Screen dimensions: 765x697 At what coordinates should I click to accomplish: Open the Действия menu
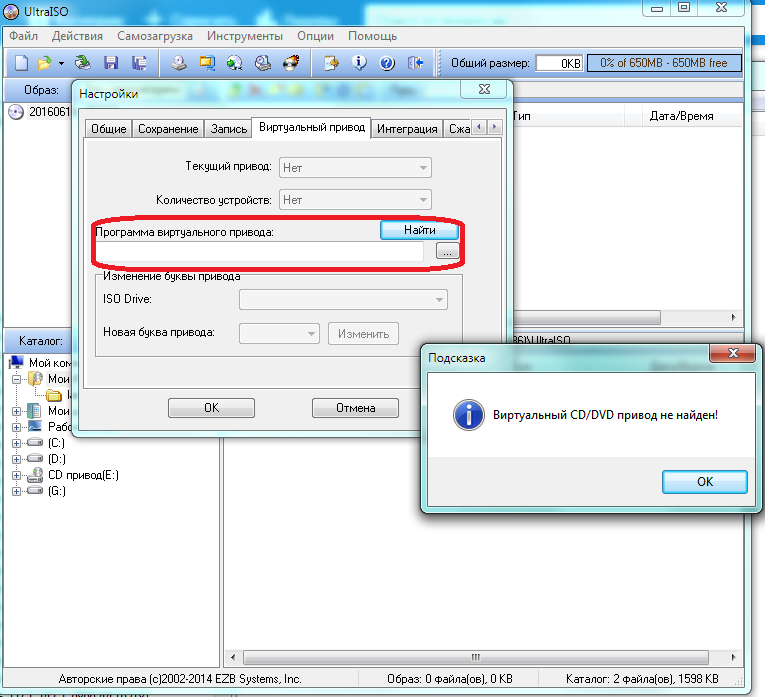tap(77, 36)
